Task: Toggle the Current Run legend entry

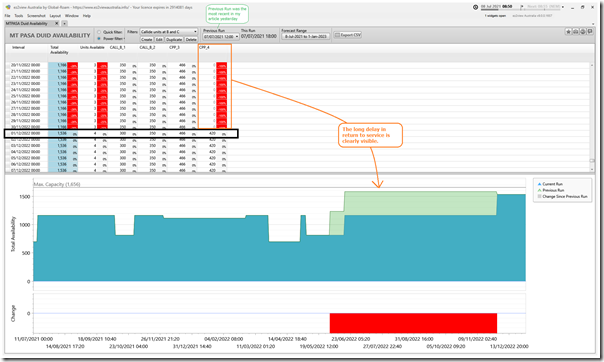Action: [x=550, y=184]
